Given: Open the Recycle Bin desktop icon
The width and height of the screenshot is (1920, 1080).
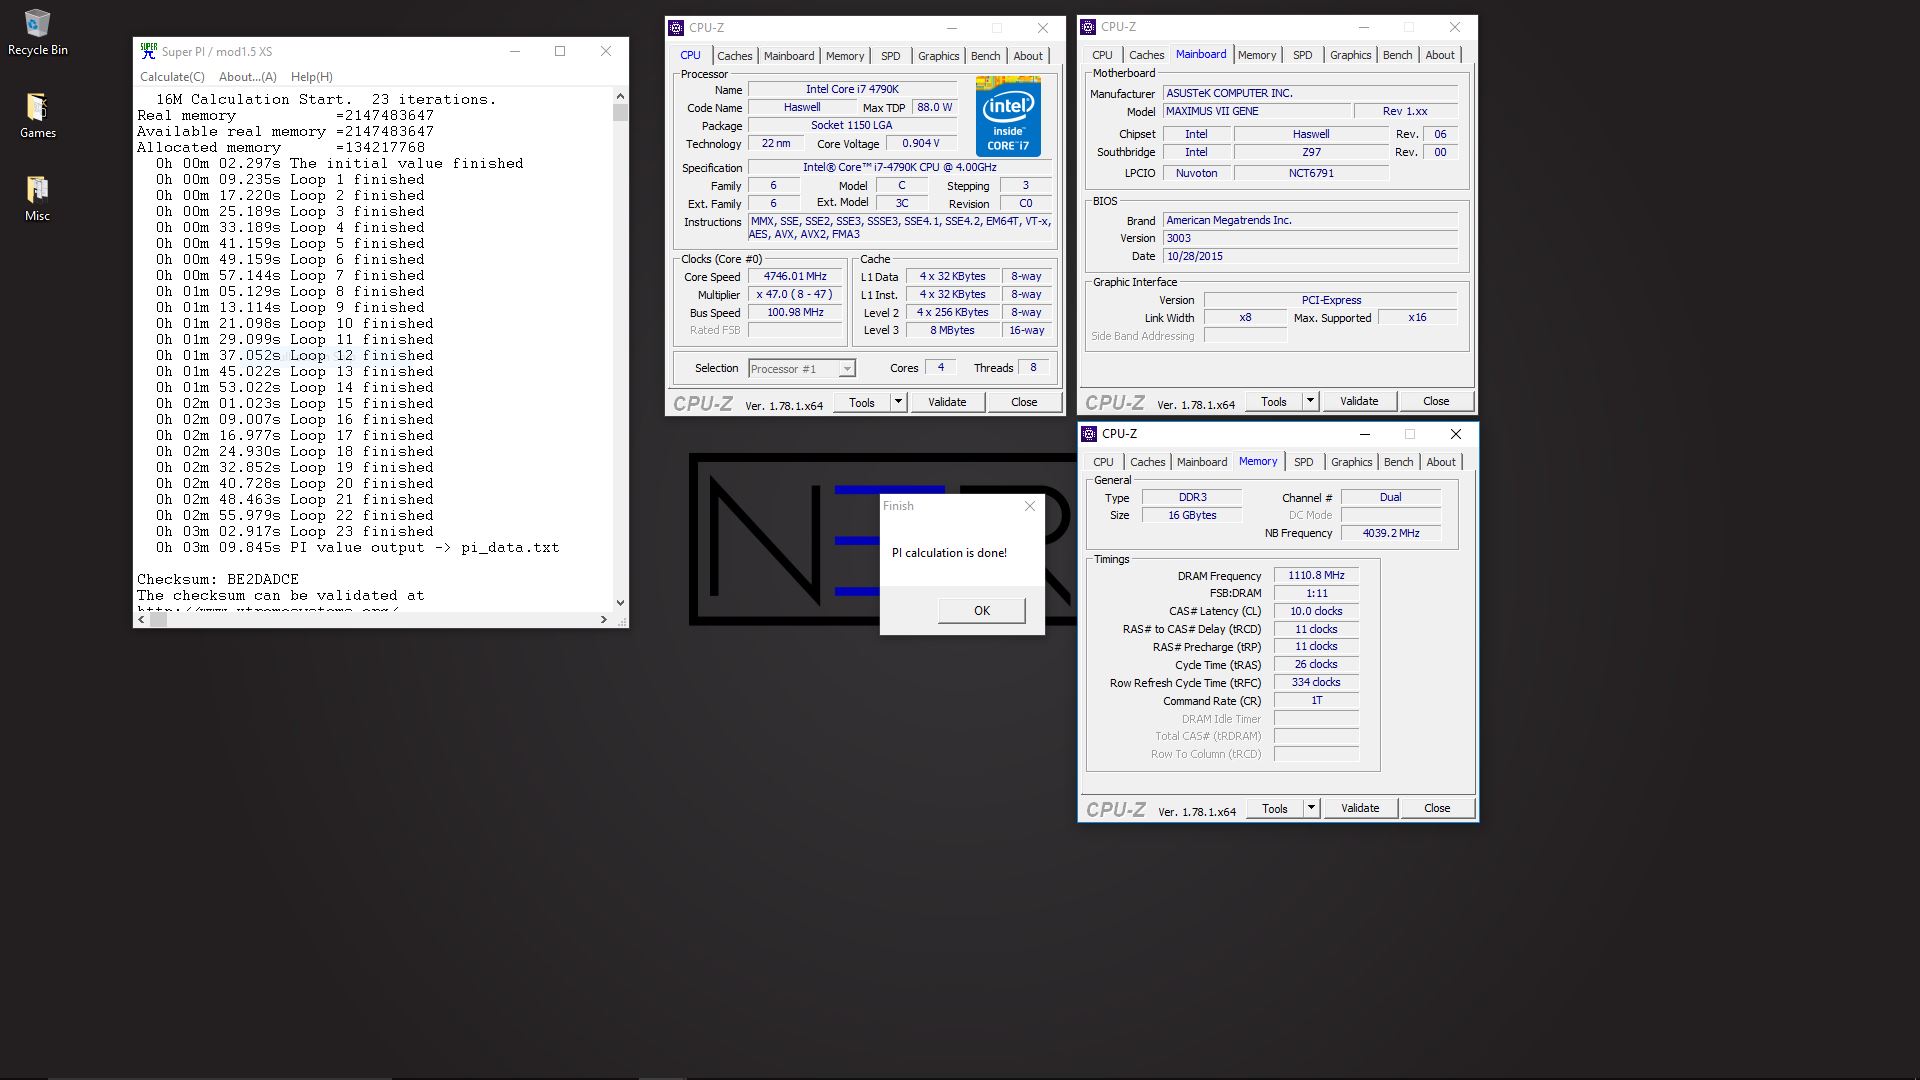Looking at the screenshot, I should (x=37, y=32).
